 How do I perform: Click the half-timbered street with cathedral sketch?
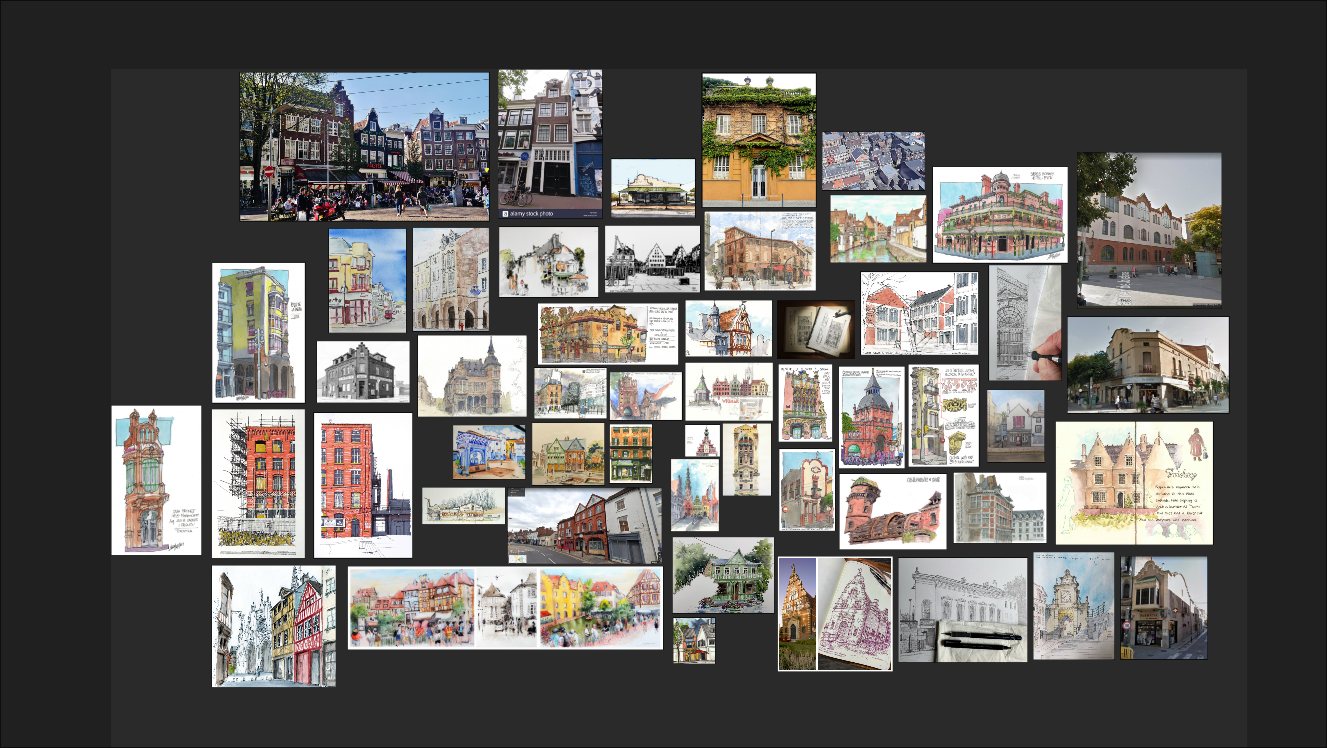tap(273, 626)
